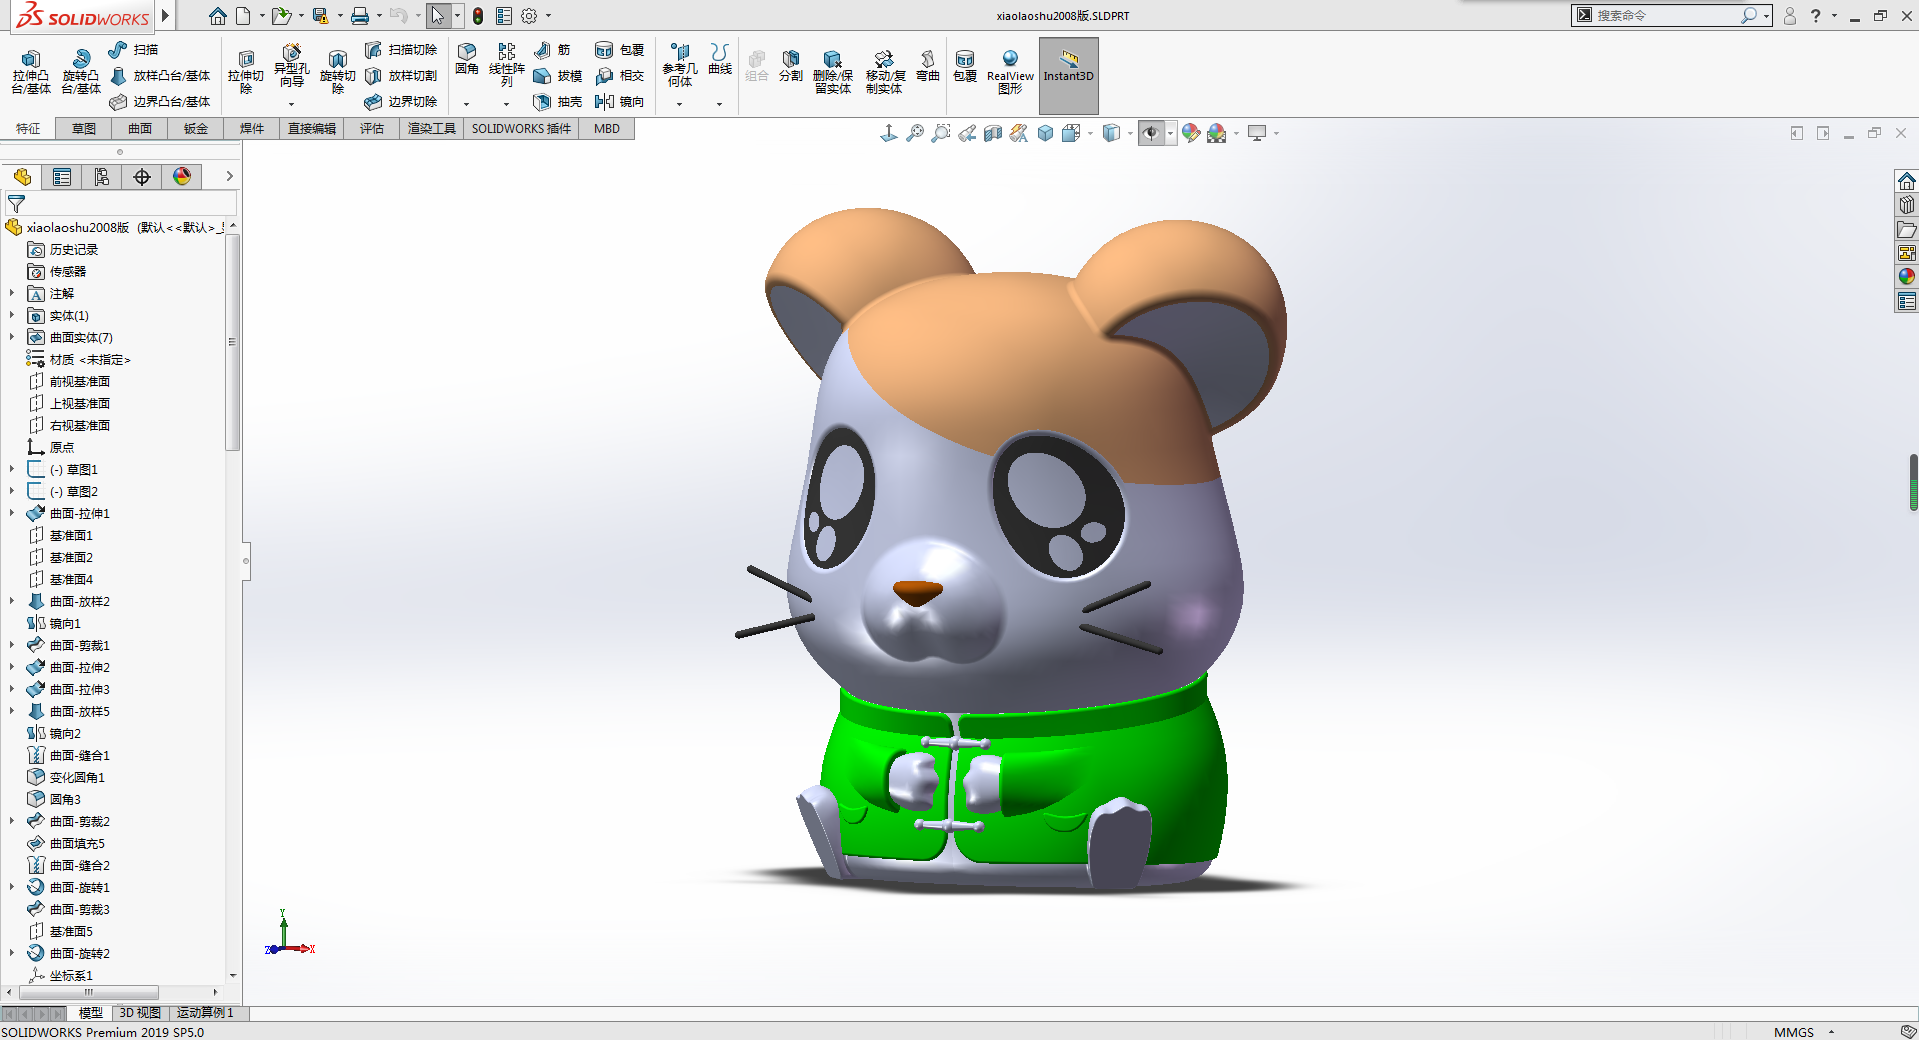The height and width of the screenshot is (1040, 1919).
Task: Select the 旋转凸台/基体 revolve boss tool
Action: tap(81, 72)
